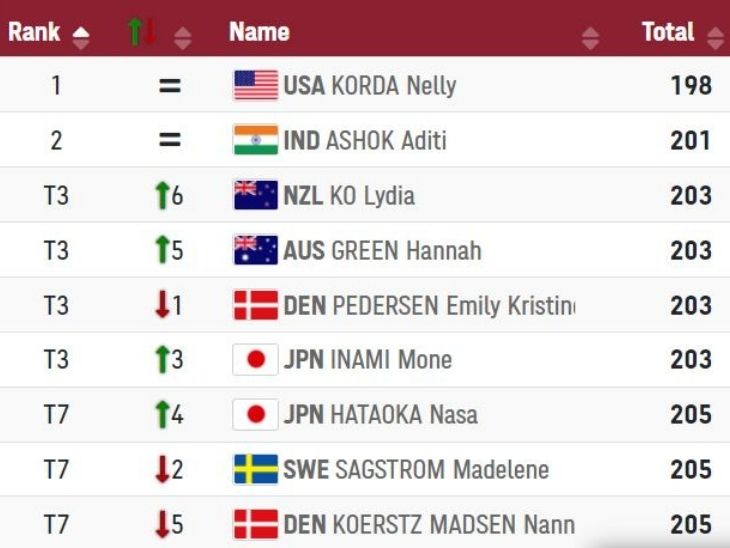This screenshot has height=548, width=730.
Task: Click the Japan flag beside Hataoka Nasa
Action: [255, 414]
